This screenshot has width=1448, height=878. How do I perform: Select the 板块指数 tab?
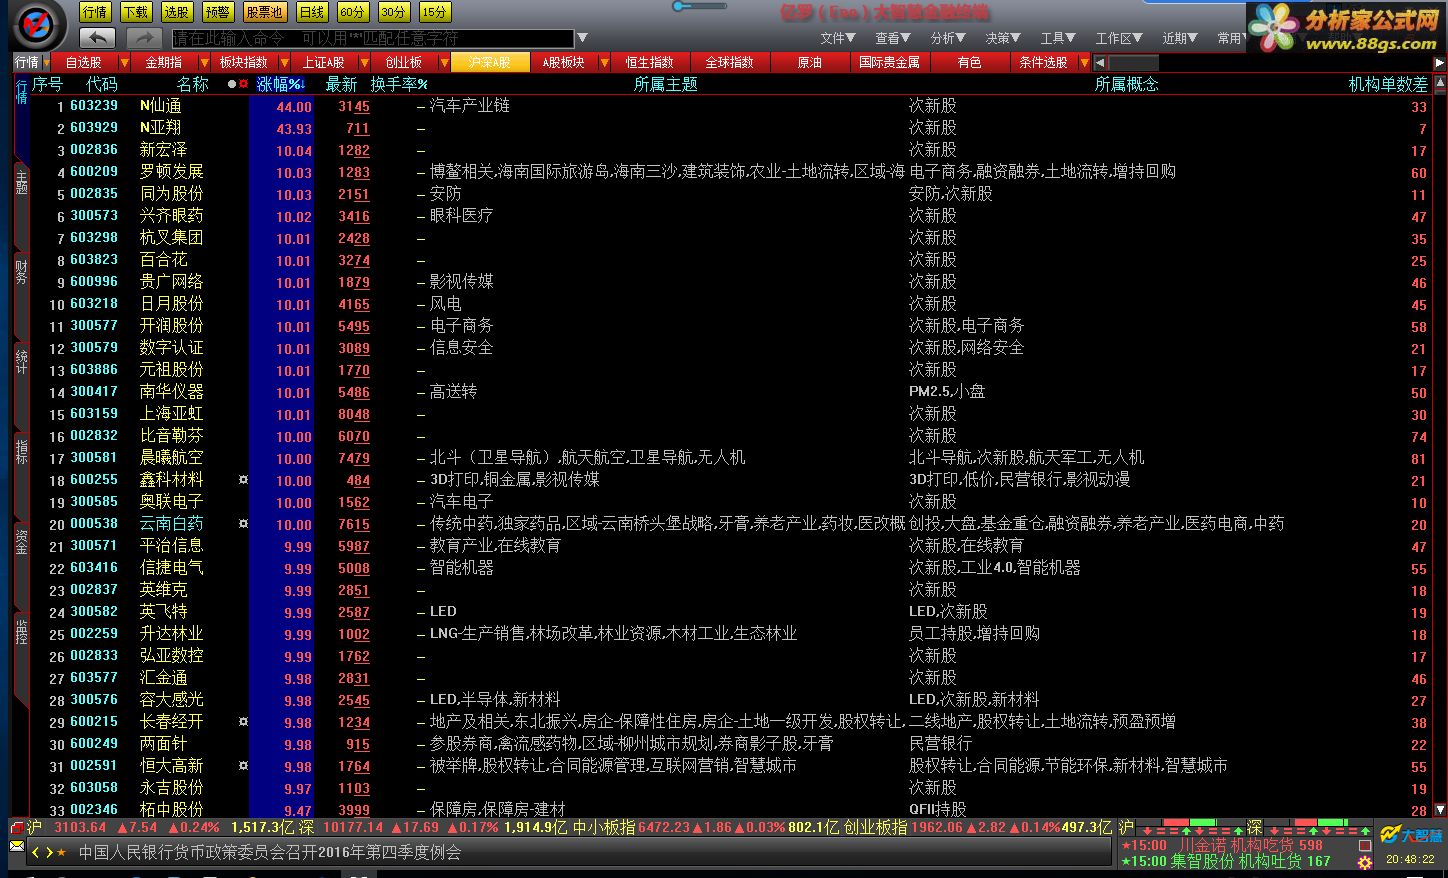[x=244, y=62]
